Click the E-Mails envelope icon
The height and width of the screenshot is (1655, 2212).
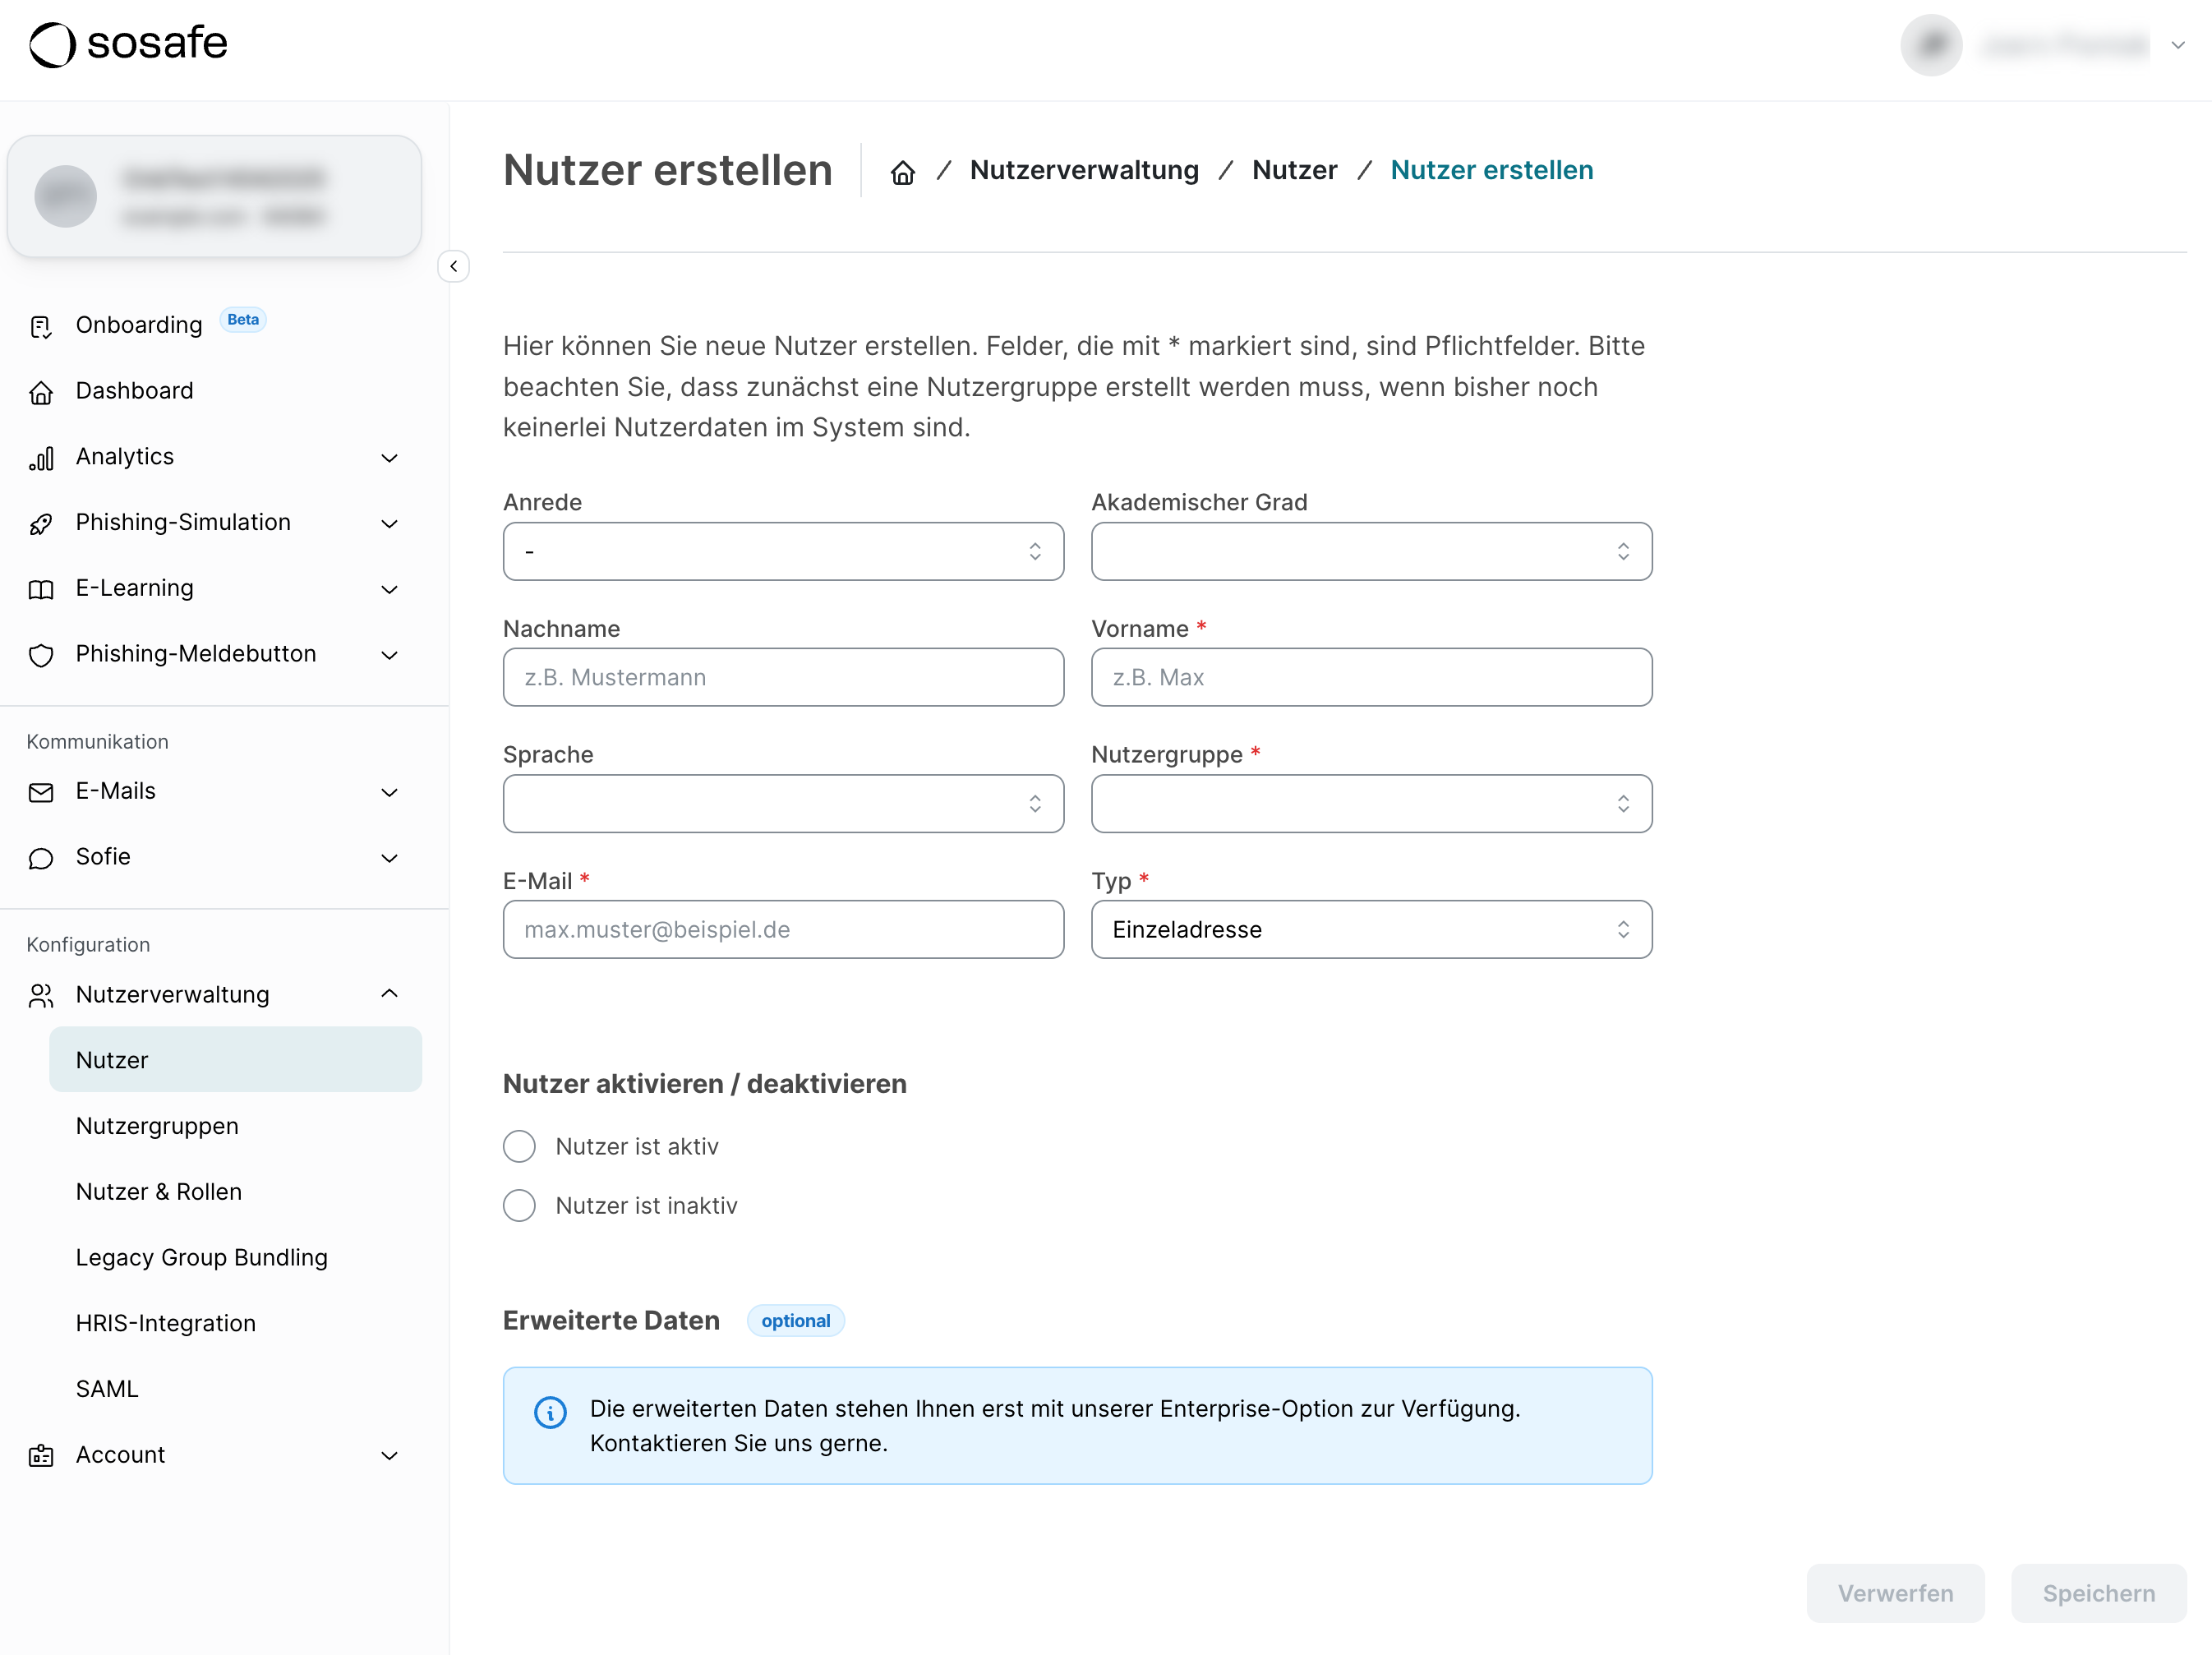tap(41, 792)
